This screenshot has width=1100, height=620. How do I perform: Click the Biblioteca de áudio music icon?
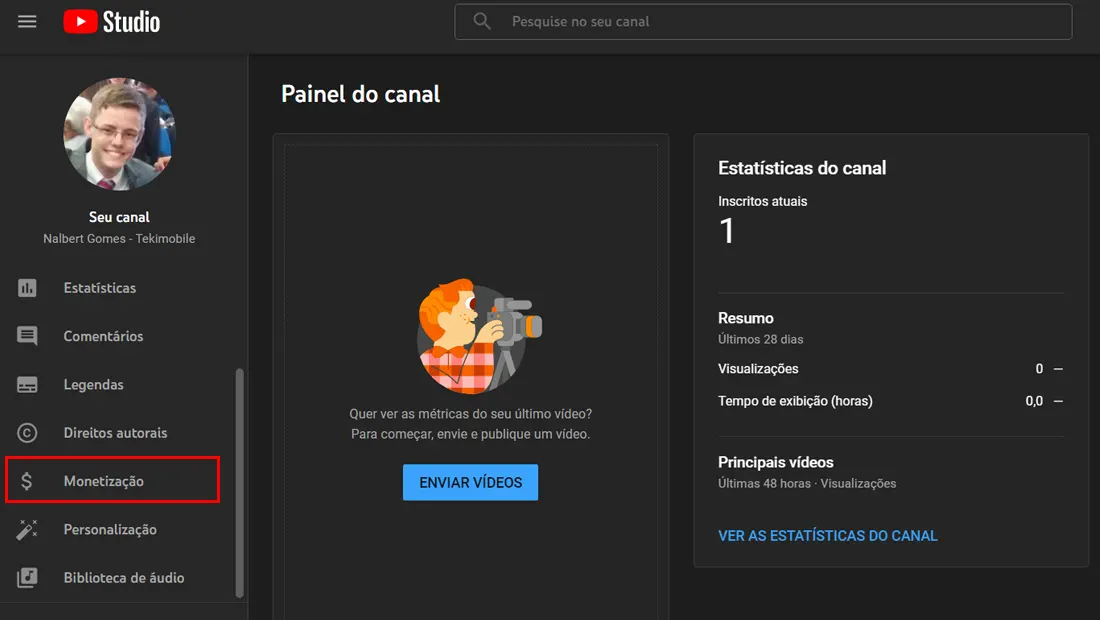click(27, 578)
